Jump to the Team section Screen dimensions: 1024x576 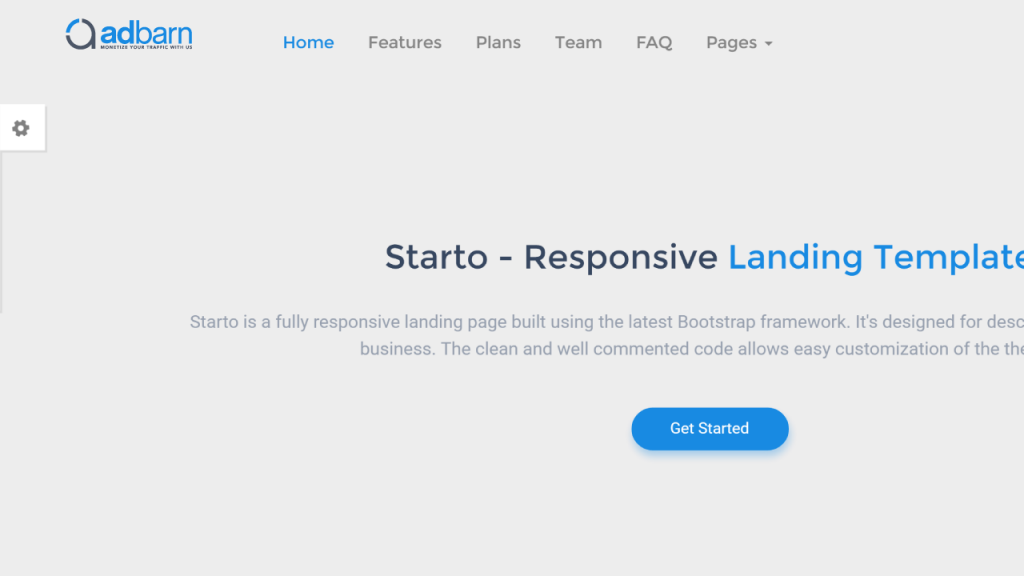(579, 42)
